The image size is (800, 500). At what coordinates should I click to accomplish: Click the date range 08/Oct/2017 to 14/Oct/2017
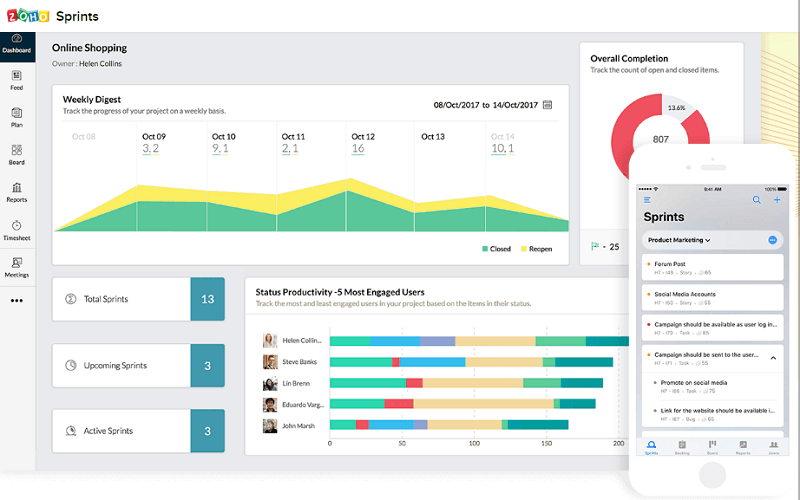(x=486, y=105)
